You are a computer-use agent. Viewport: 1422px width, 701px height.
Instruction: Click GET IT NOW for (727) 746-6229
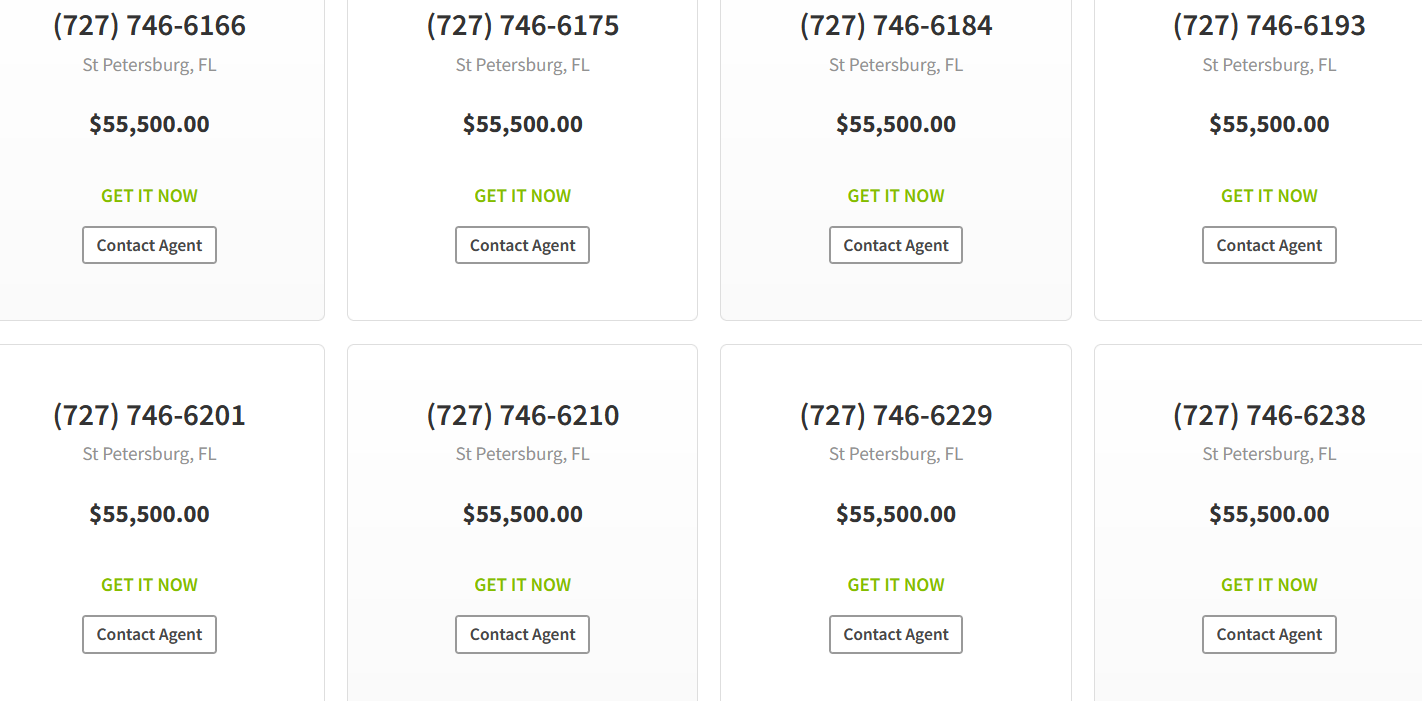(896, 585)
